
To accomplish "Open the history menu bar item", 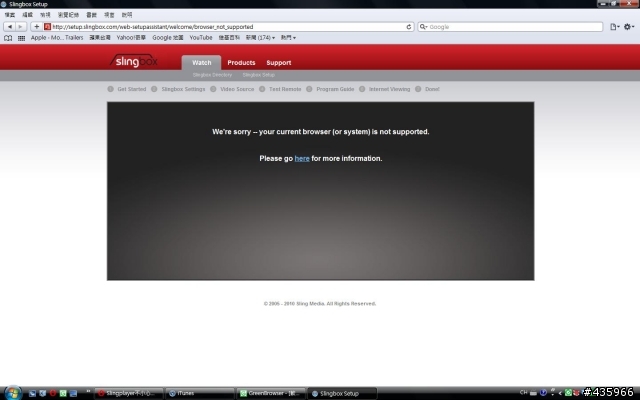I will click(x=68, y=15).
